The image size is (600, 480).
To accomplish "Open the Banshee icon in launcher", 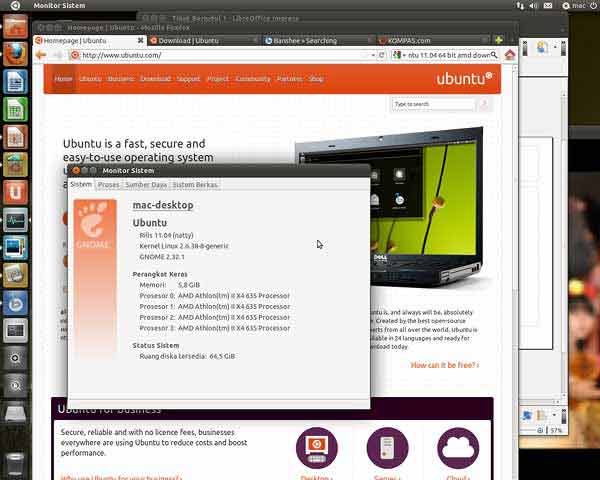I will coord(15,303).
